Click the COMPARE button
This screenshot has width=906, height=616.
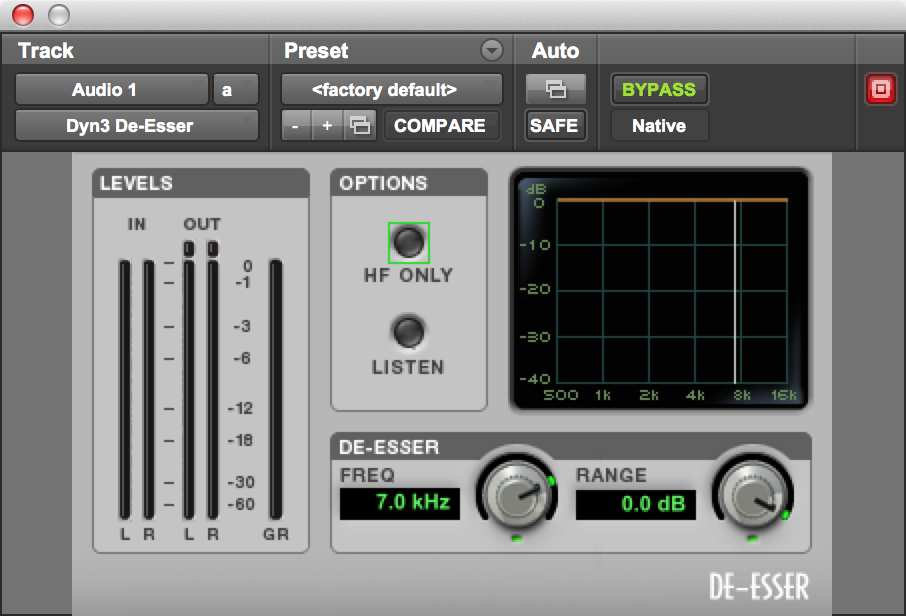coord(440,125)
